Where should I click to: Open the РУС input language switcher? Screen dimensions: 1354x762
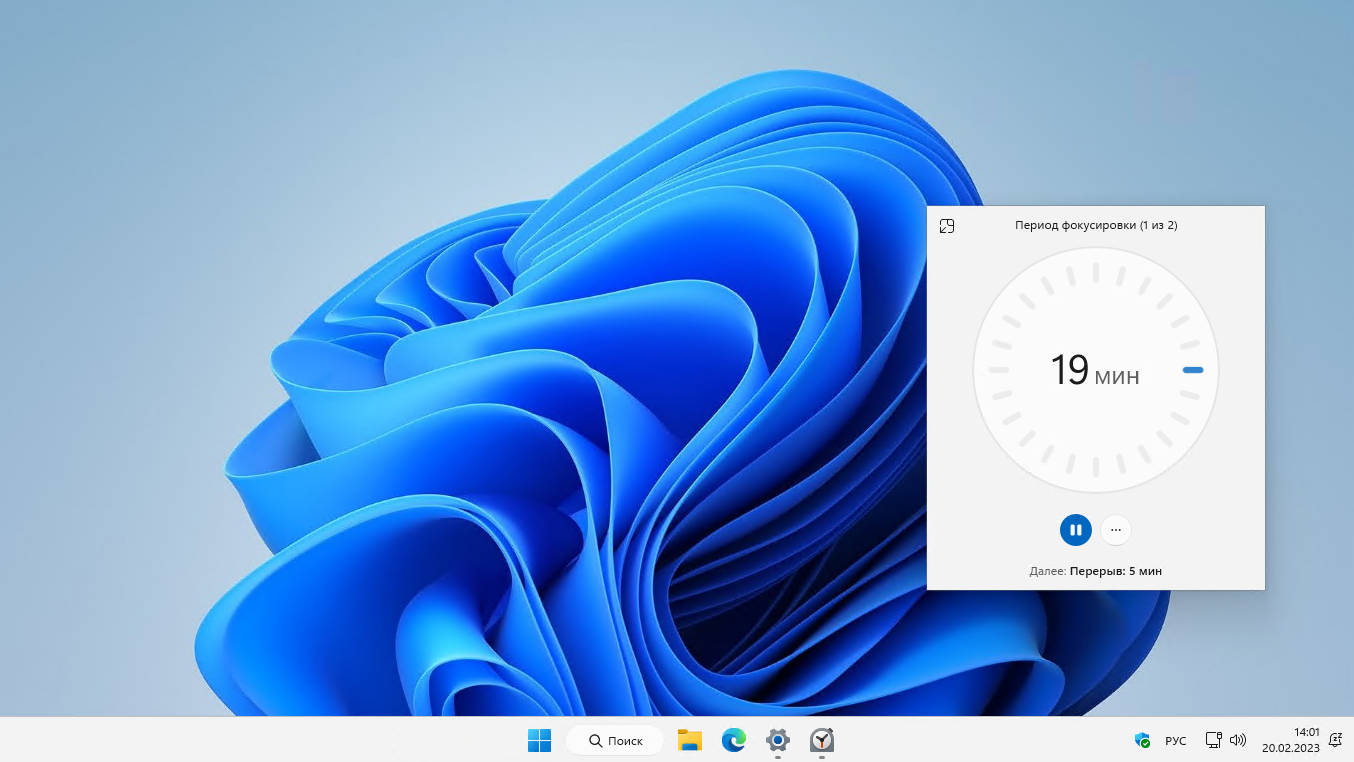[x=1176, y=741]
